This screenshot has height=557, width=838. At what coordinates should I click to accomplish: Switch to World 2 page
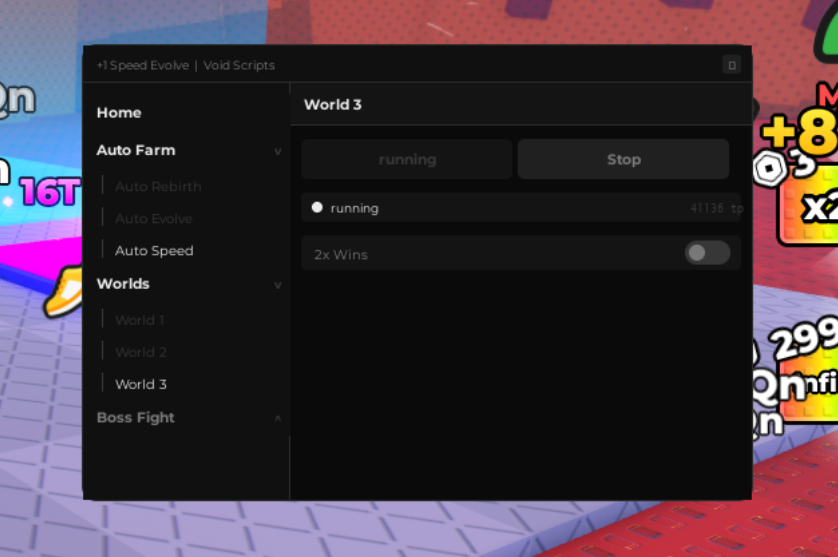(141, 352)
